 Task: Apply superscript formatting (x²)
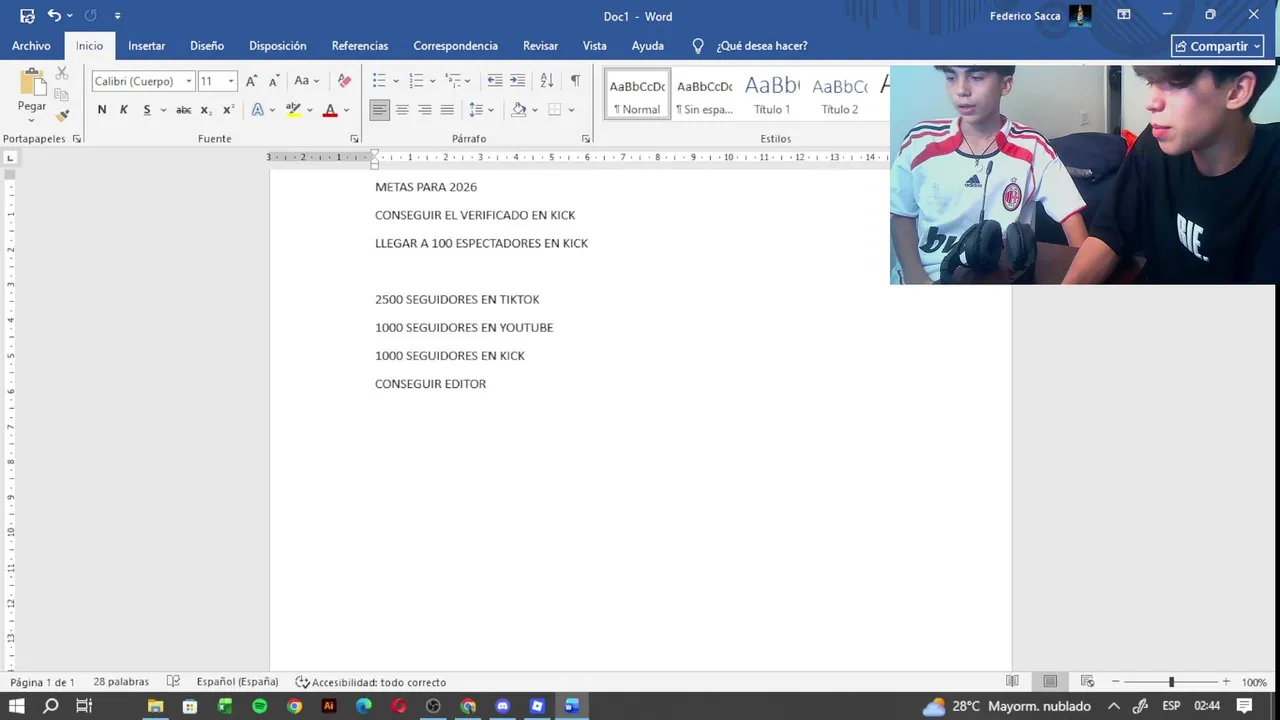click(228, 110)
